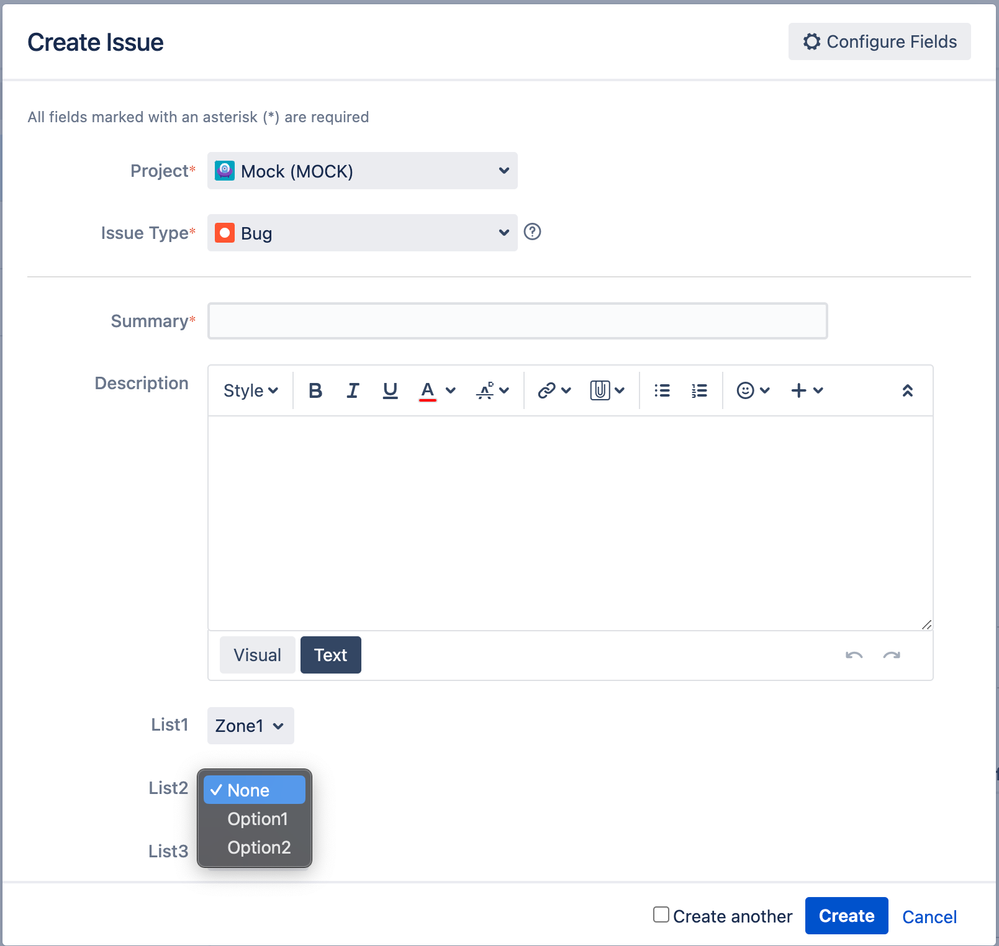Select Option2 in the List2 menu
The image size is (999, 946).
point(254,847)
